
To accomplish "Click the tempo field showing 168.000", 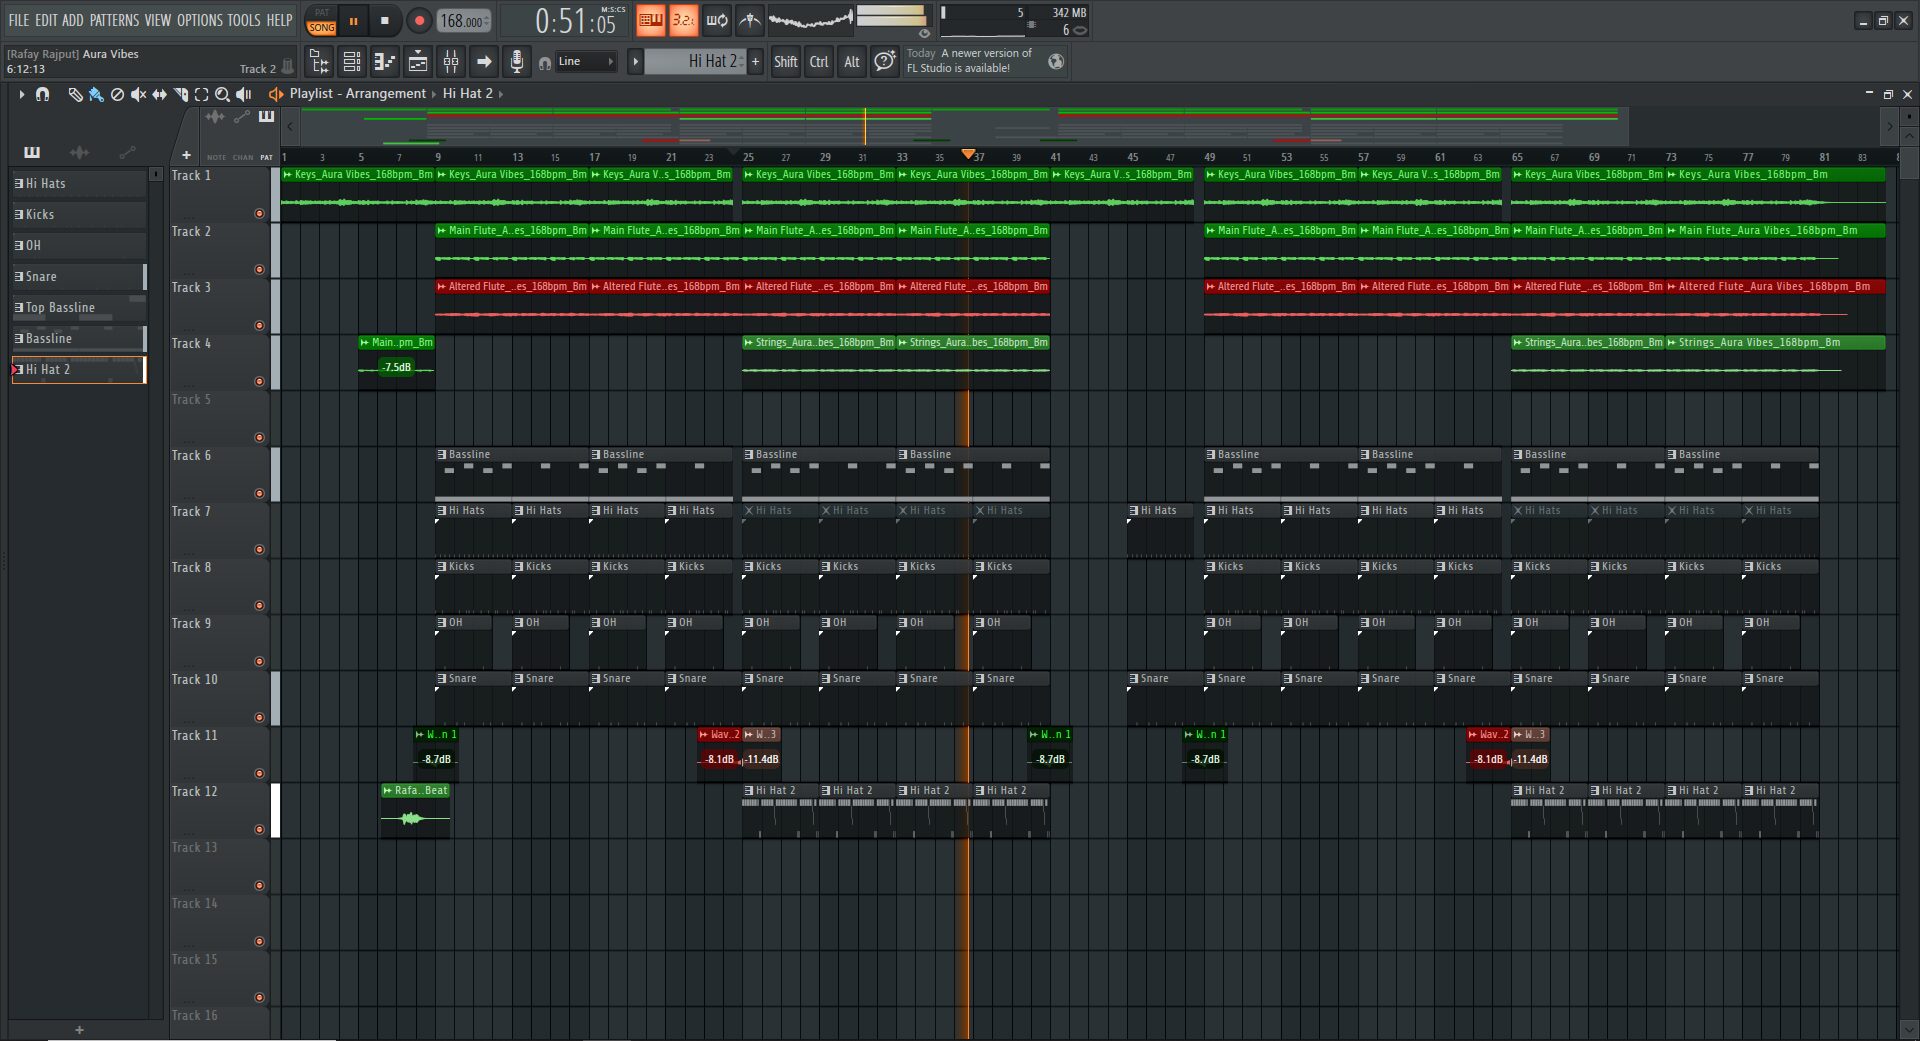I will click(464, 21).
